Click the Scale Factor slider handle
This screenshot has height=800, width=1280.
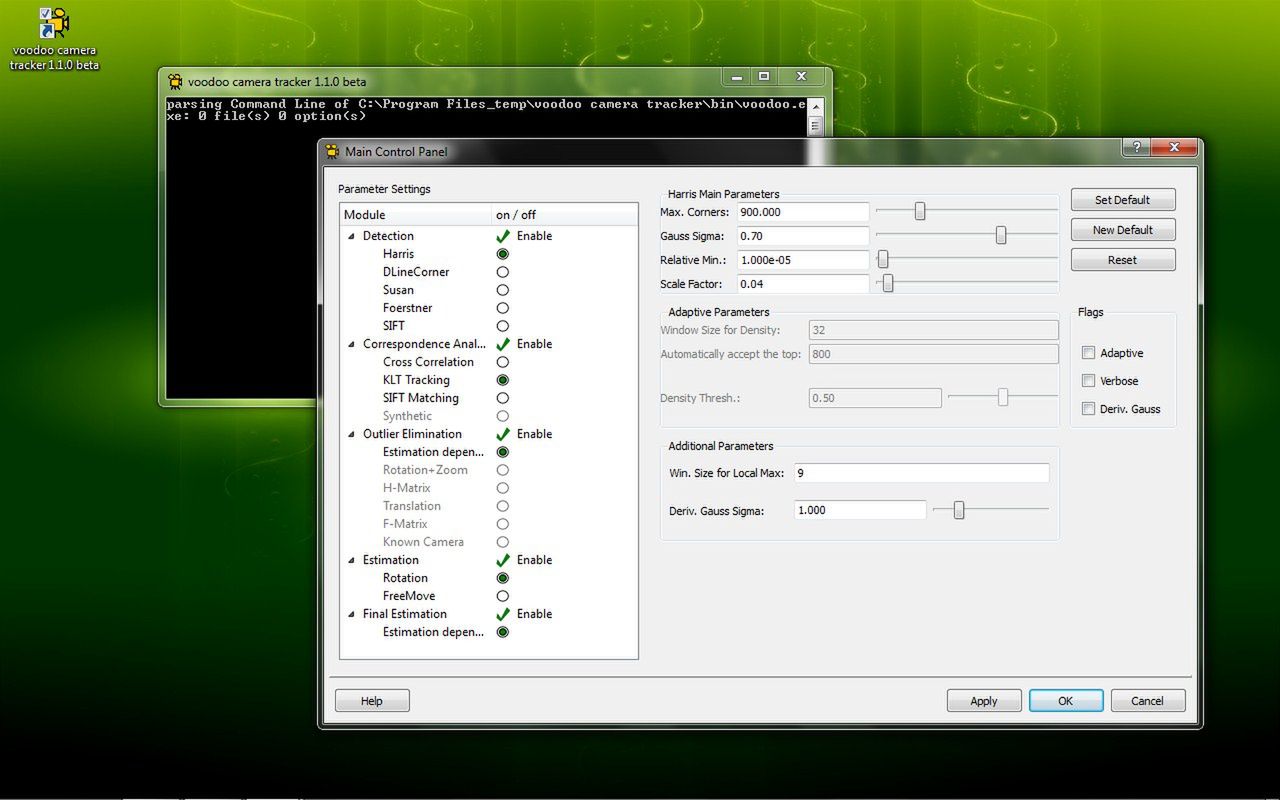pyautogui.click(x=887, y=283)
